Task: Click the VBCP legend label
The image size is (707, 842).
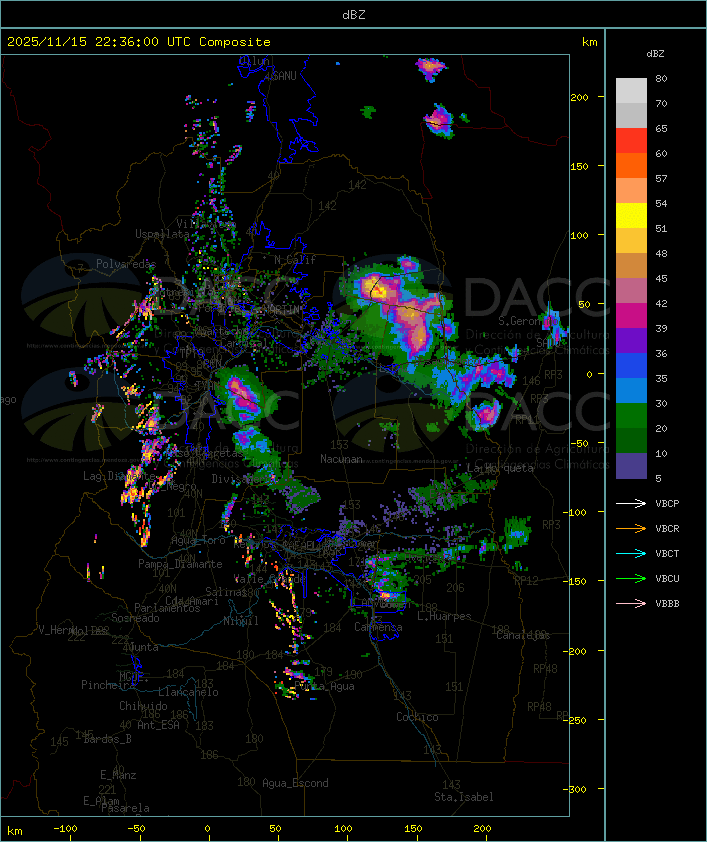Action: 667,504
